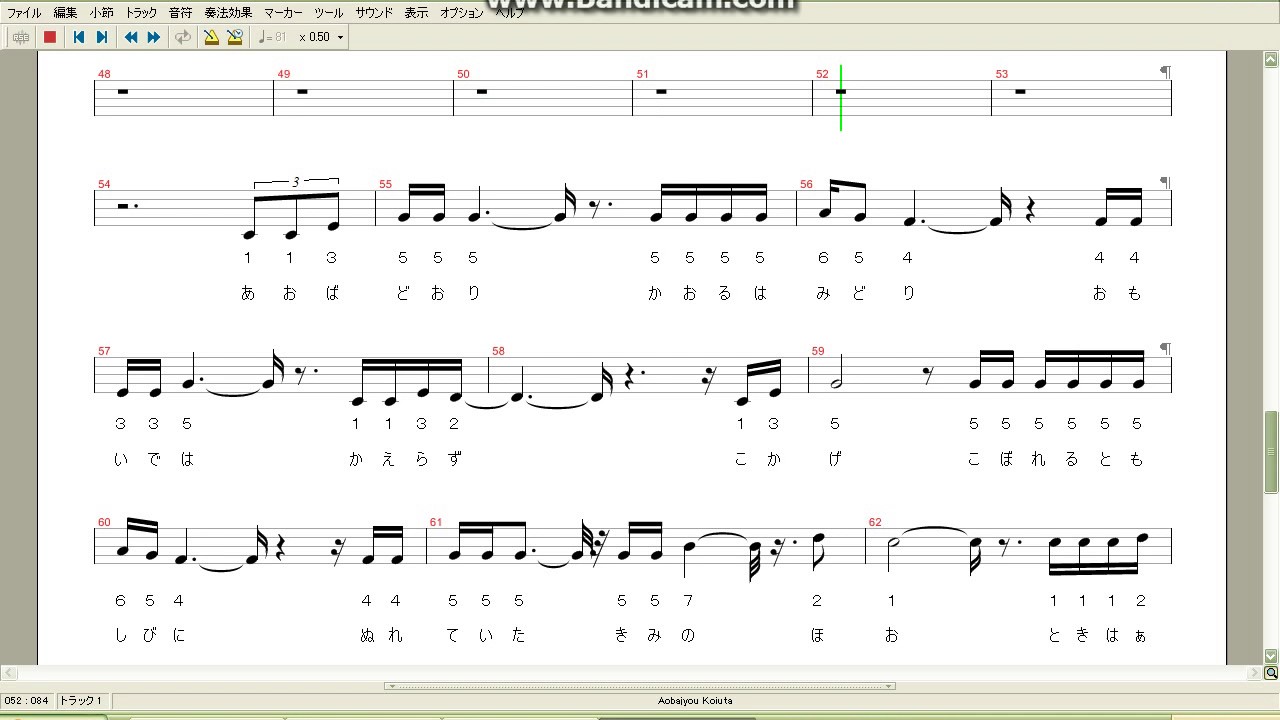Click the 052 : 084 position status field

(27, 701)
